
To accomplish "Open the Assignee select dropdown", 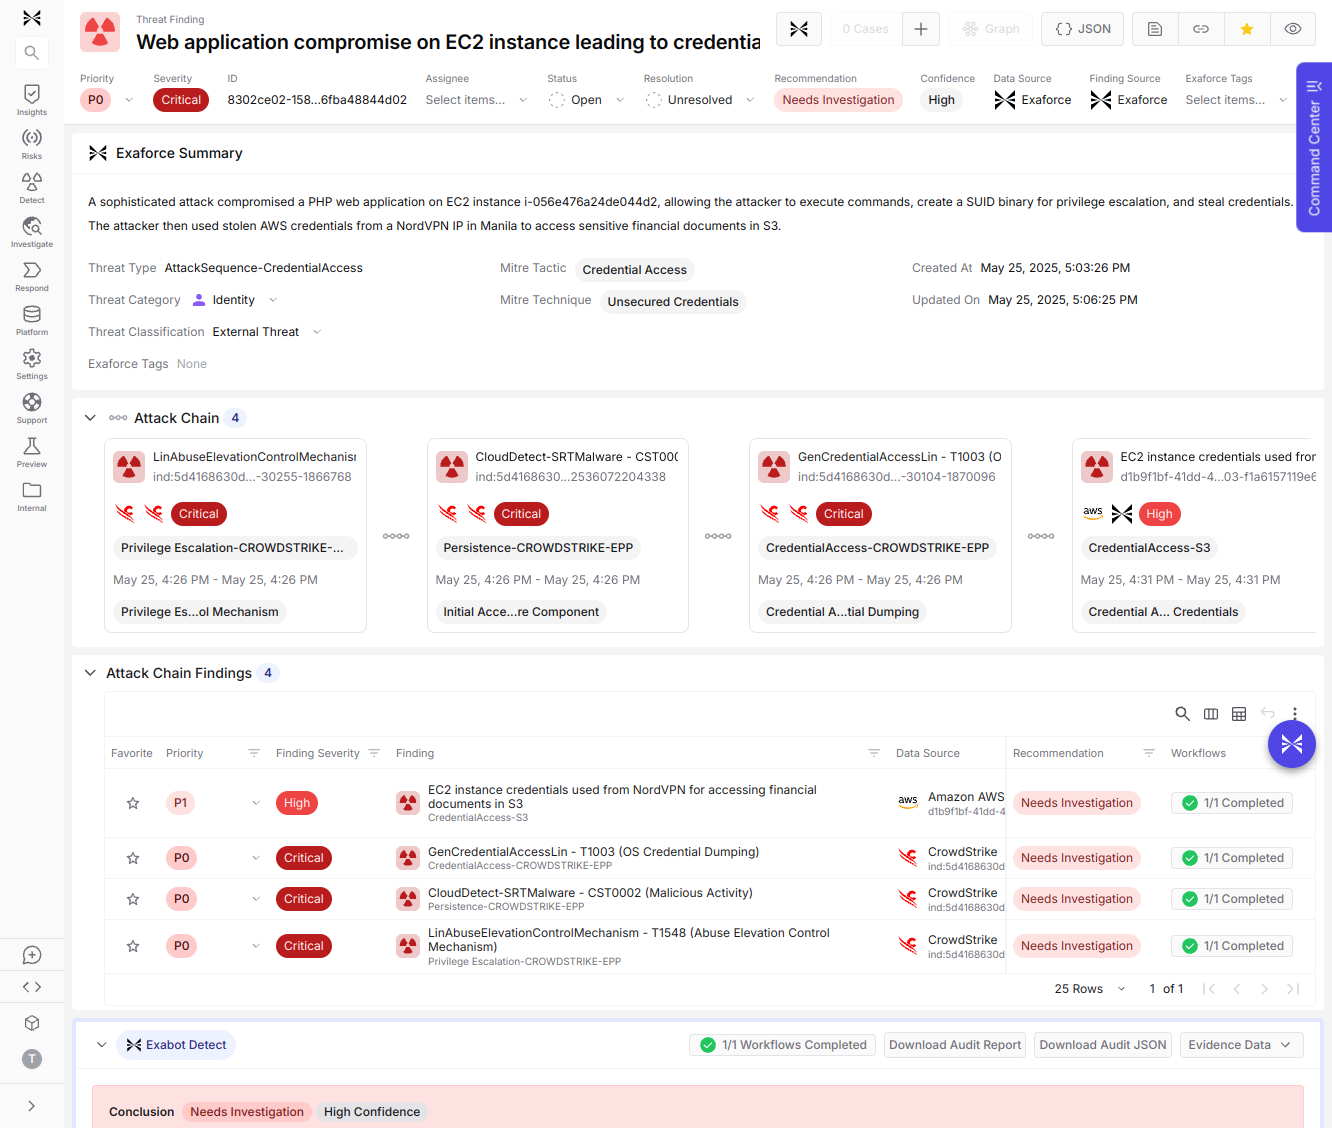I will (476, 100).
